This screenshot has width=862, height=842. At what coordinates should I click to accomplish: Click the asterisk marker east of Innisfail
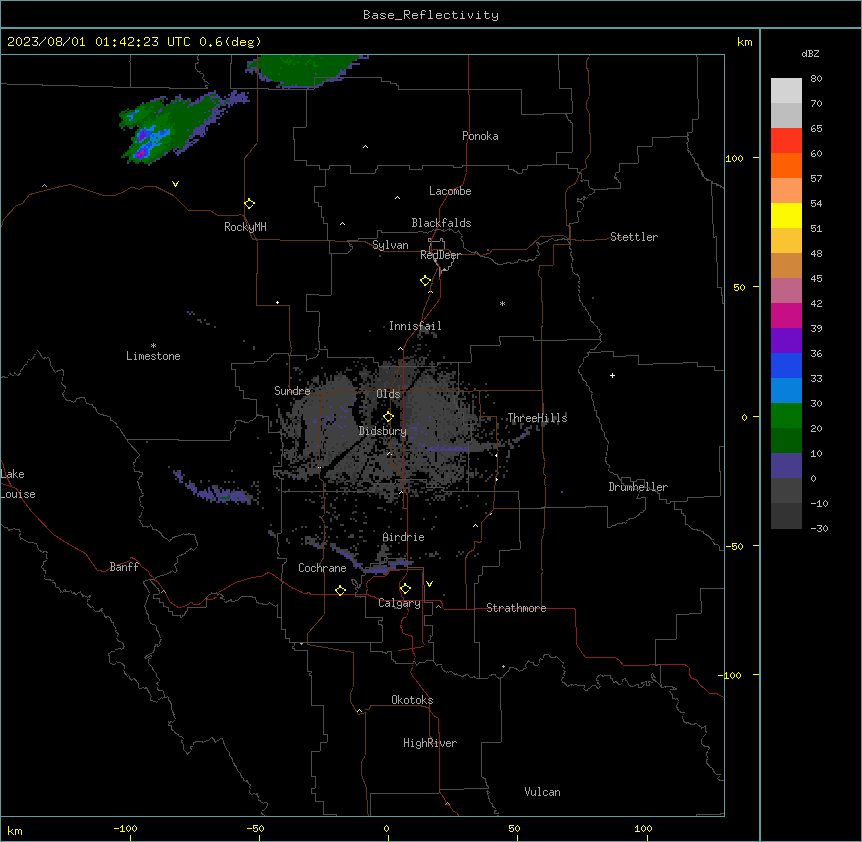point(502,303)
